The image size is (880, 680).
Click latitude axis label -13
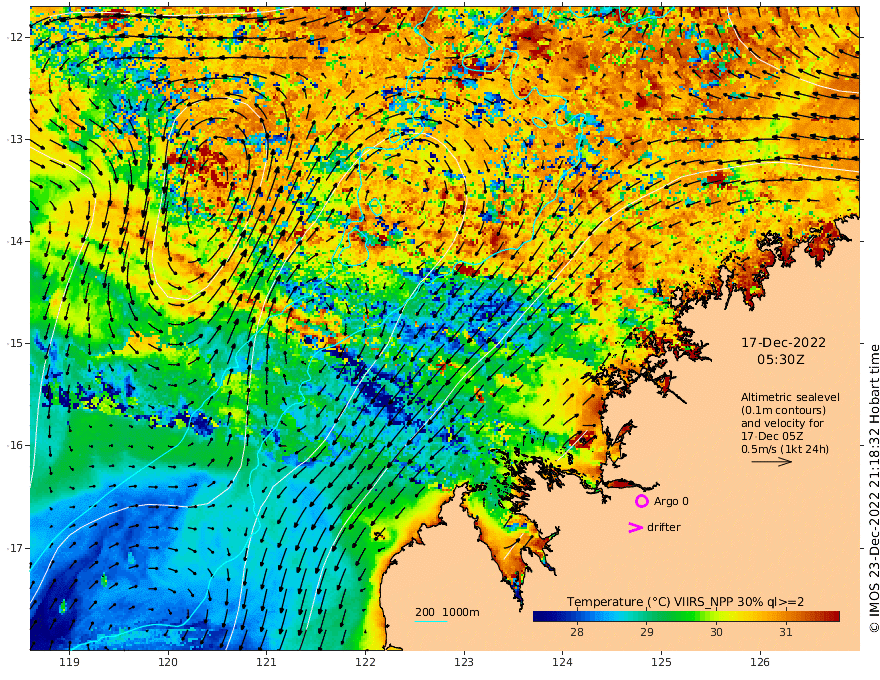click(15, 139)
